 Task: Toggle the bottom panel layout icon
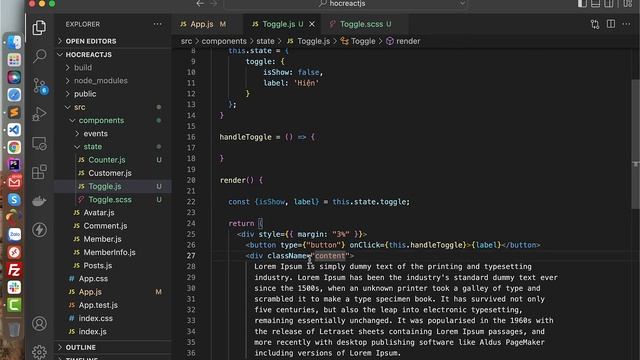pos(596,4)
